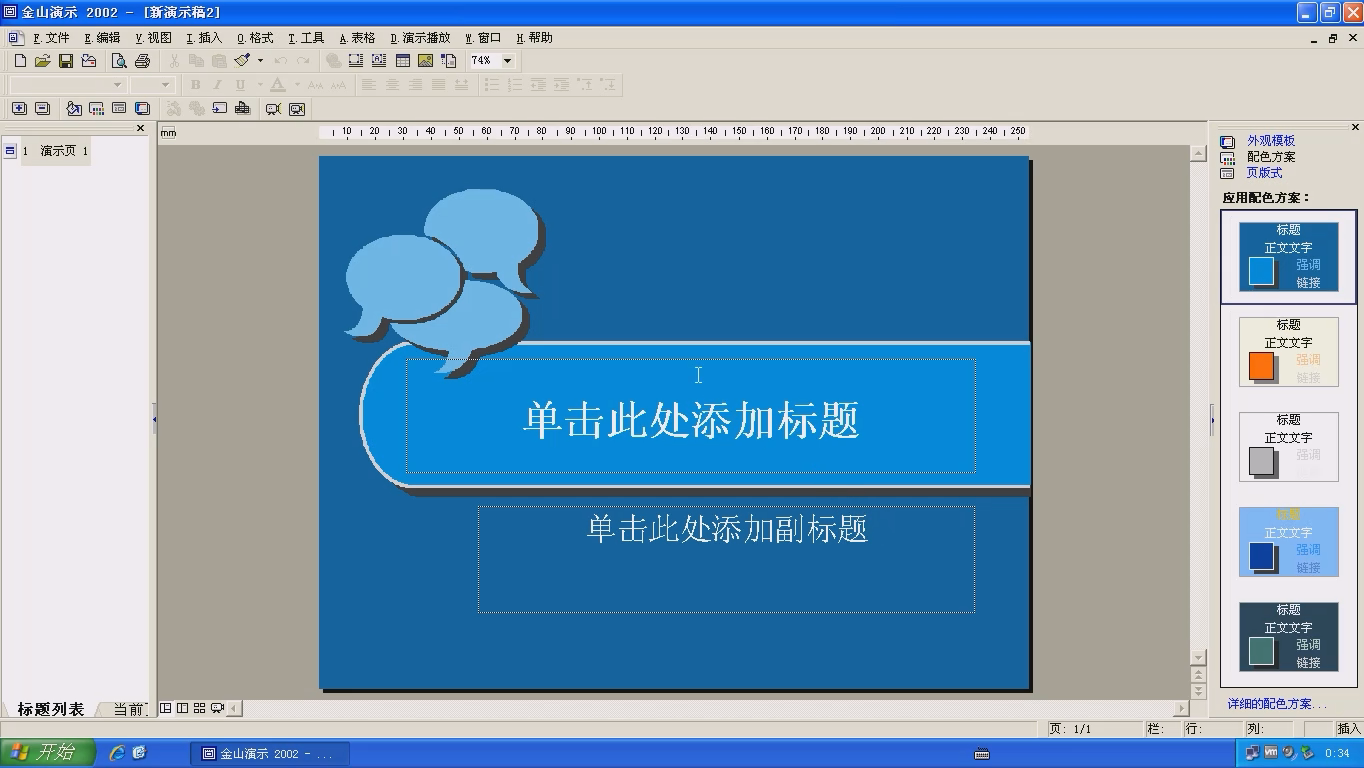1364x768 pixels.
Task: Start the slideshow with the projector icon
Action: 273,109
